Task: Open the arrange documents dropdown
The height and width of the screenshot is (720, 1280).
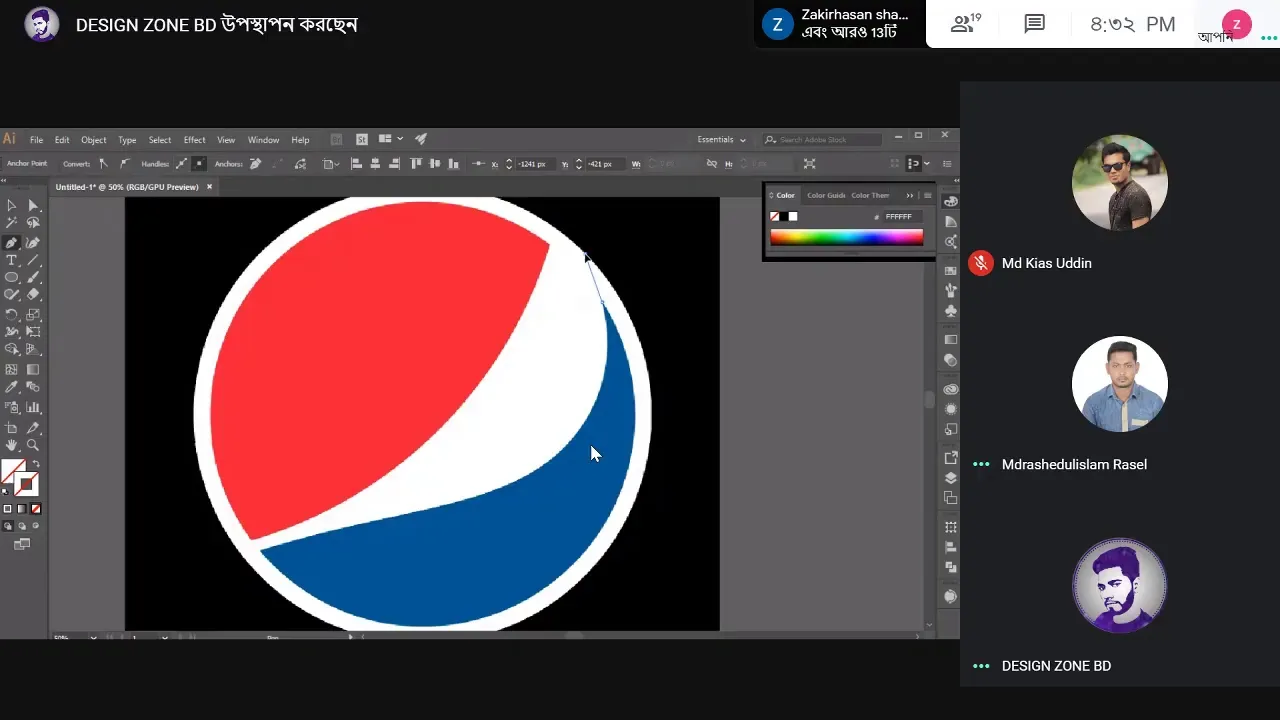Action: 390,139
